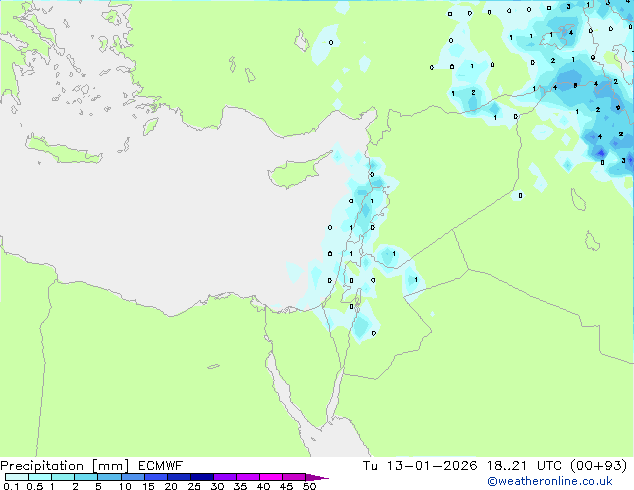Click the ECMWF model label
This screenshot has height=490, width=634.
[x=161, y=466]
